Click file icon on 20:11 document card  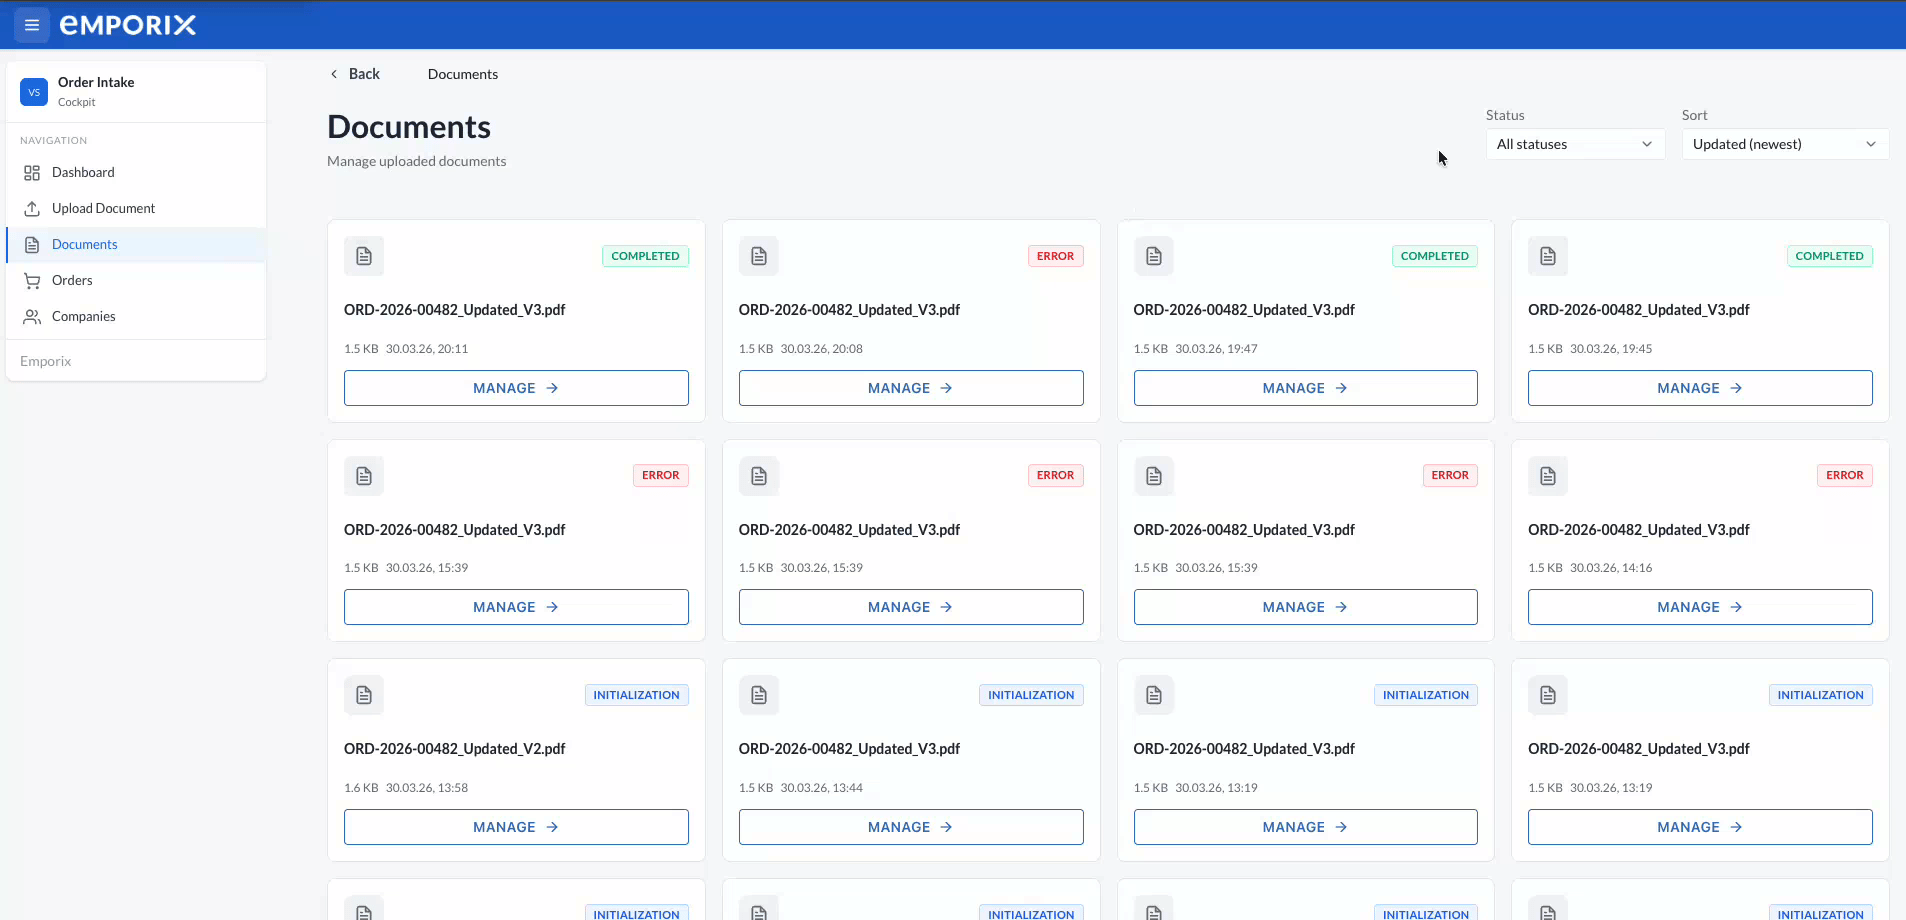point(364,256)
